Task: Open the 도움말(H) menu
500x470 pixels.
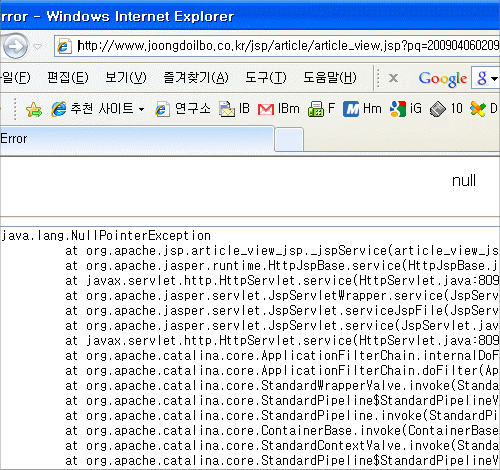Action: (x=330, y=78)
